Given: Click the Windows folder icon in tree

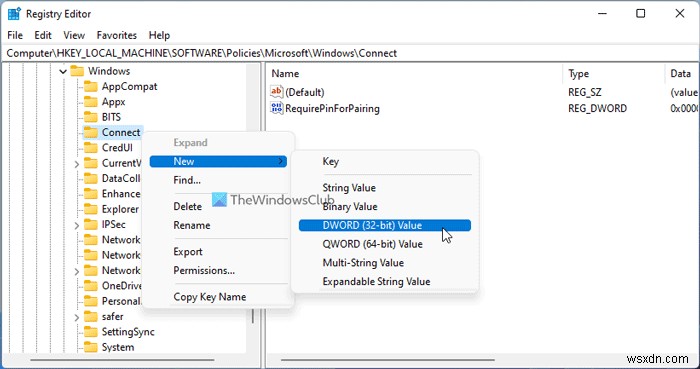Looking at the screenshot, I should [x=77, y=71].
